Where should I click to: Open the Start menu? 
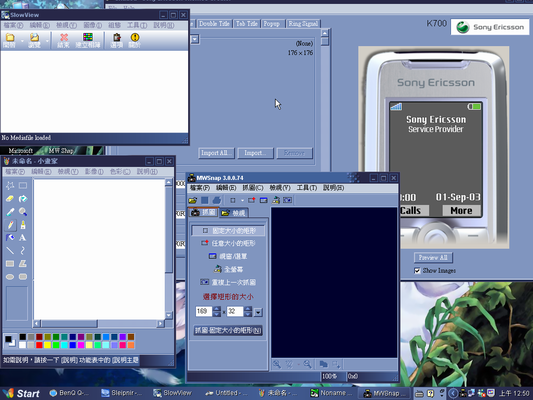(x=21, y=394)
